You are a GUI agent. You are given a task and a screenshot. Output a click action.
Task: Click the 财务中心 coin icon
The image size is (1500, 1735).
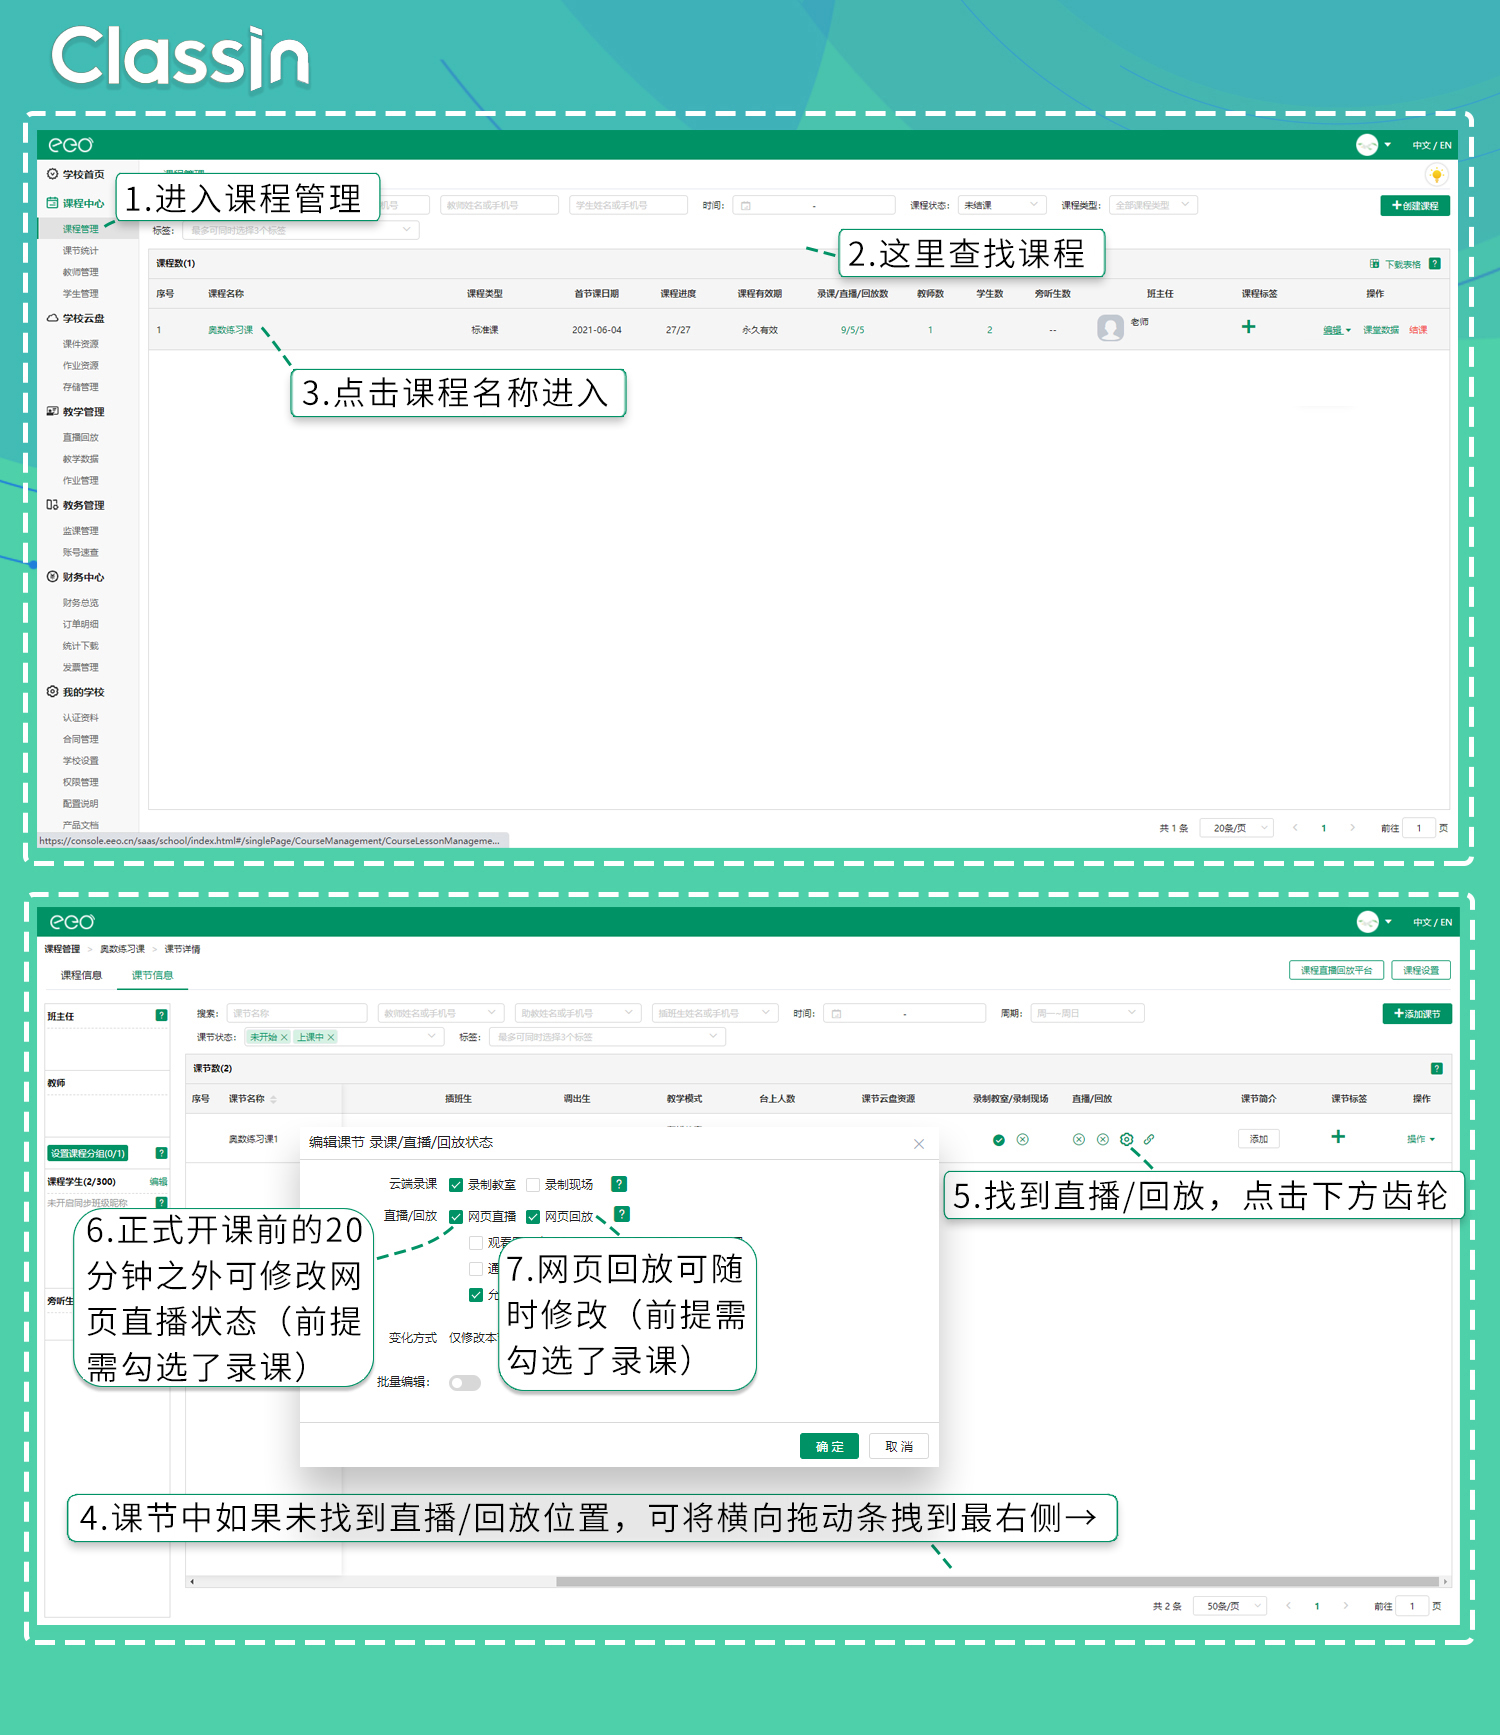tap(52, 577)
